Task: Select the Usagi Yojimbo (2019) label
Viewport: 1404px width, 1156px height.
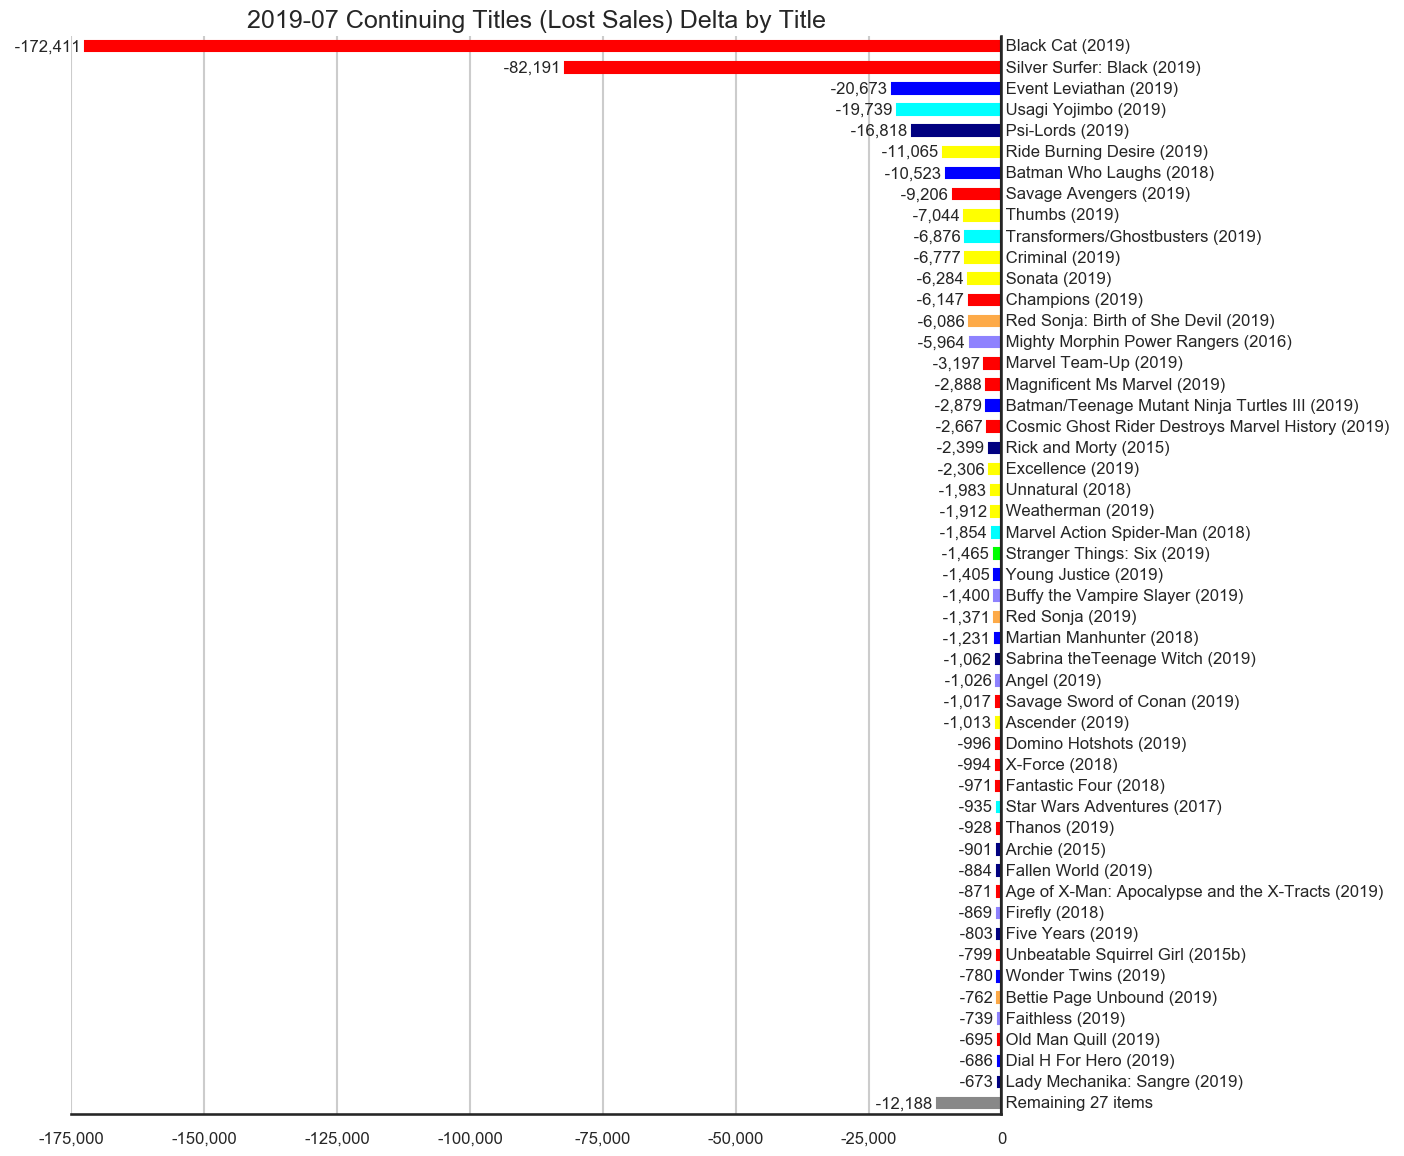Action: (x=1085, y=110)
